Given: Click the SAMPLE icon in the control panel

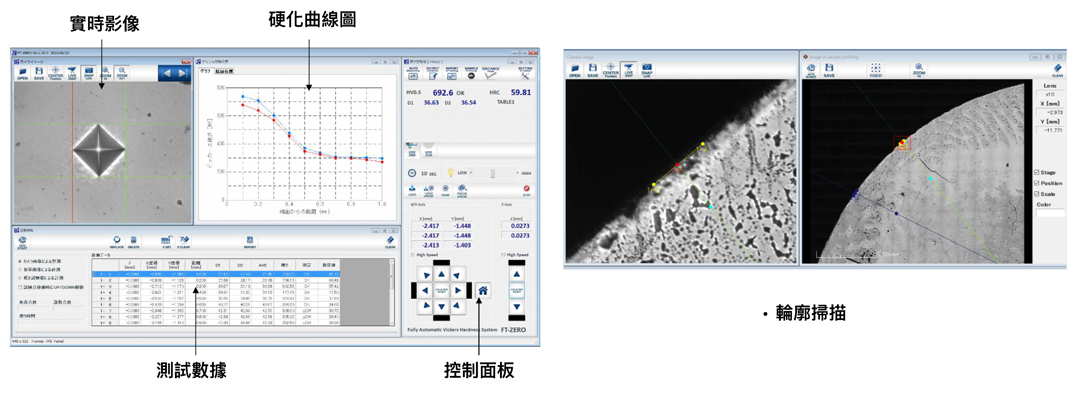Looking at the screenshot, I should click(471, 73).
